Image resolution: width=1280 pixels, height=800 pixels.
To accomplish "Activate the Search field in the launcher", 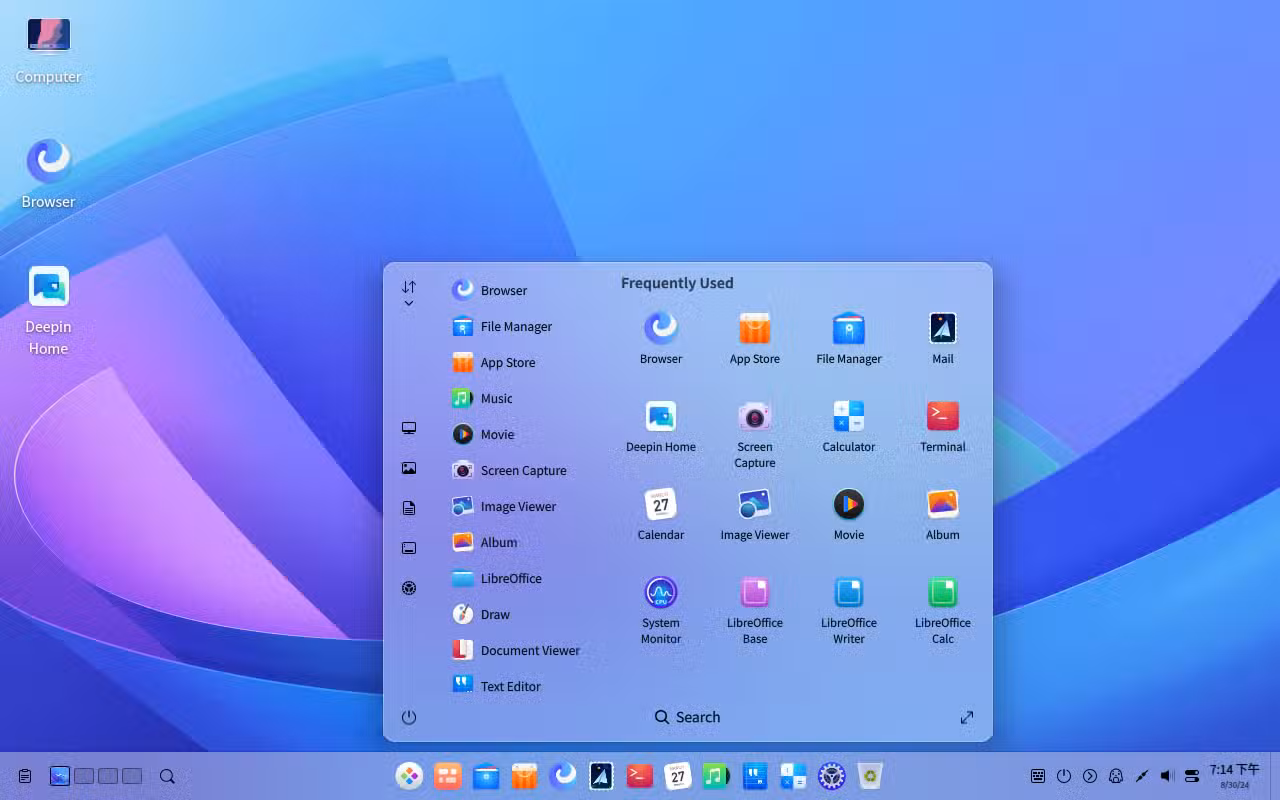I will pos(687,717).
